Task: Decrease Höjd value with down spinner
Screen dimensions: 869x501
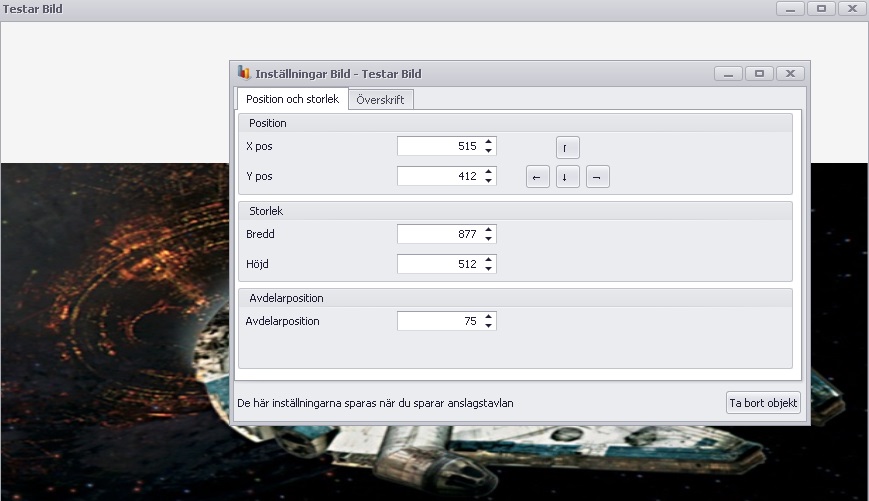Action: [x=488, y=268]
